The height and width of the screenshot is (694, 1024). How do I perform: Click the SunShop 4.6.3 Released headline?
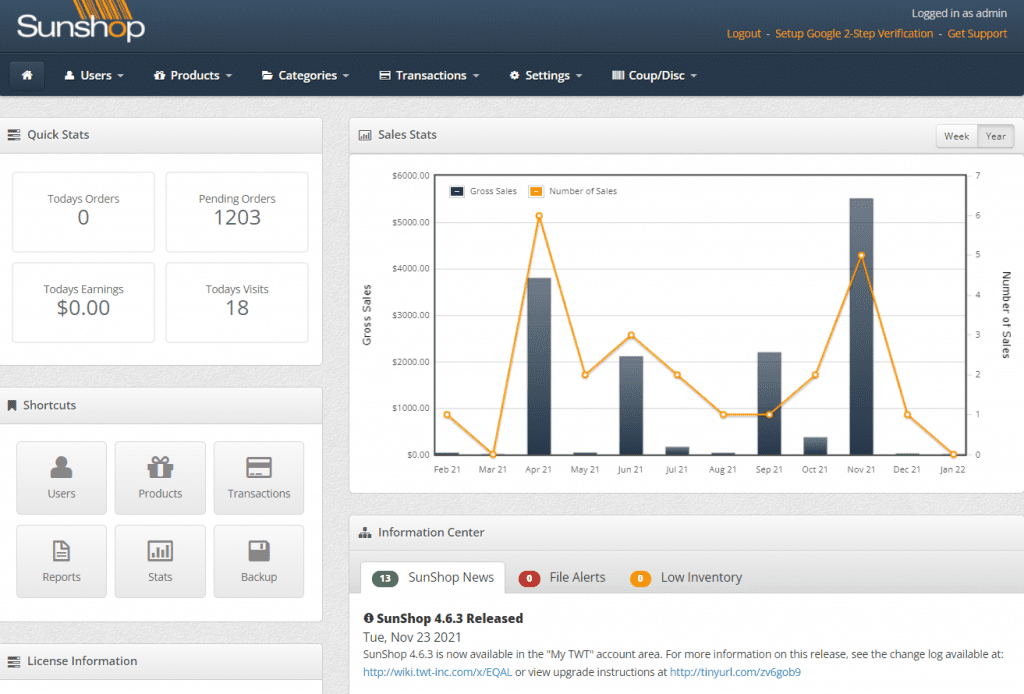point(449,618)
